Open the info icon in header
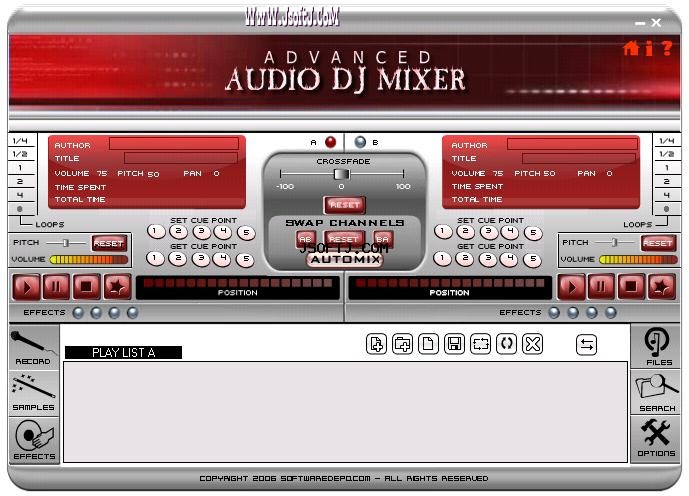Image resolution: width=689 pixels, height=496 pixels. pos(649,48)
